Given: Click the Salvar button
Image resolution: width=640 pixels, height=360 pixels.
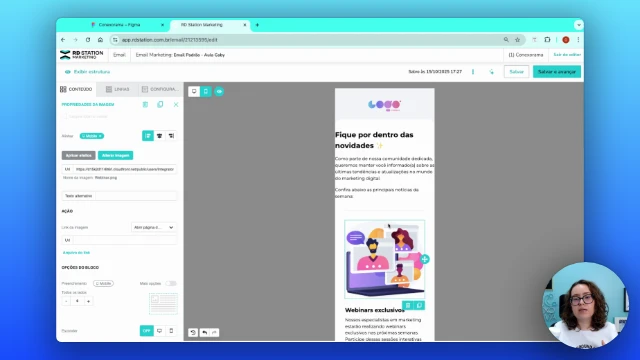Looking at the screenshot, I should 516,72.
